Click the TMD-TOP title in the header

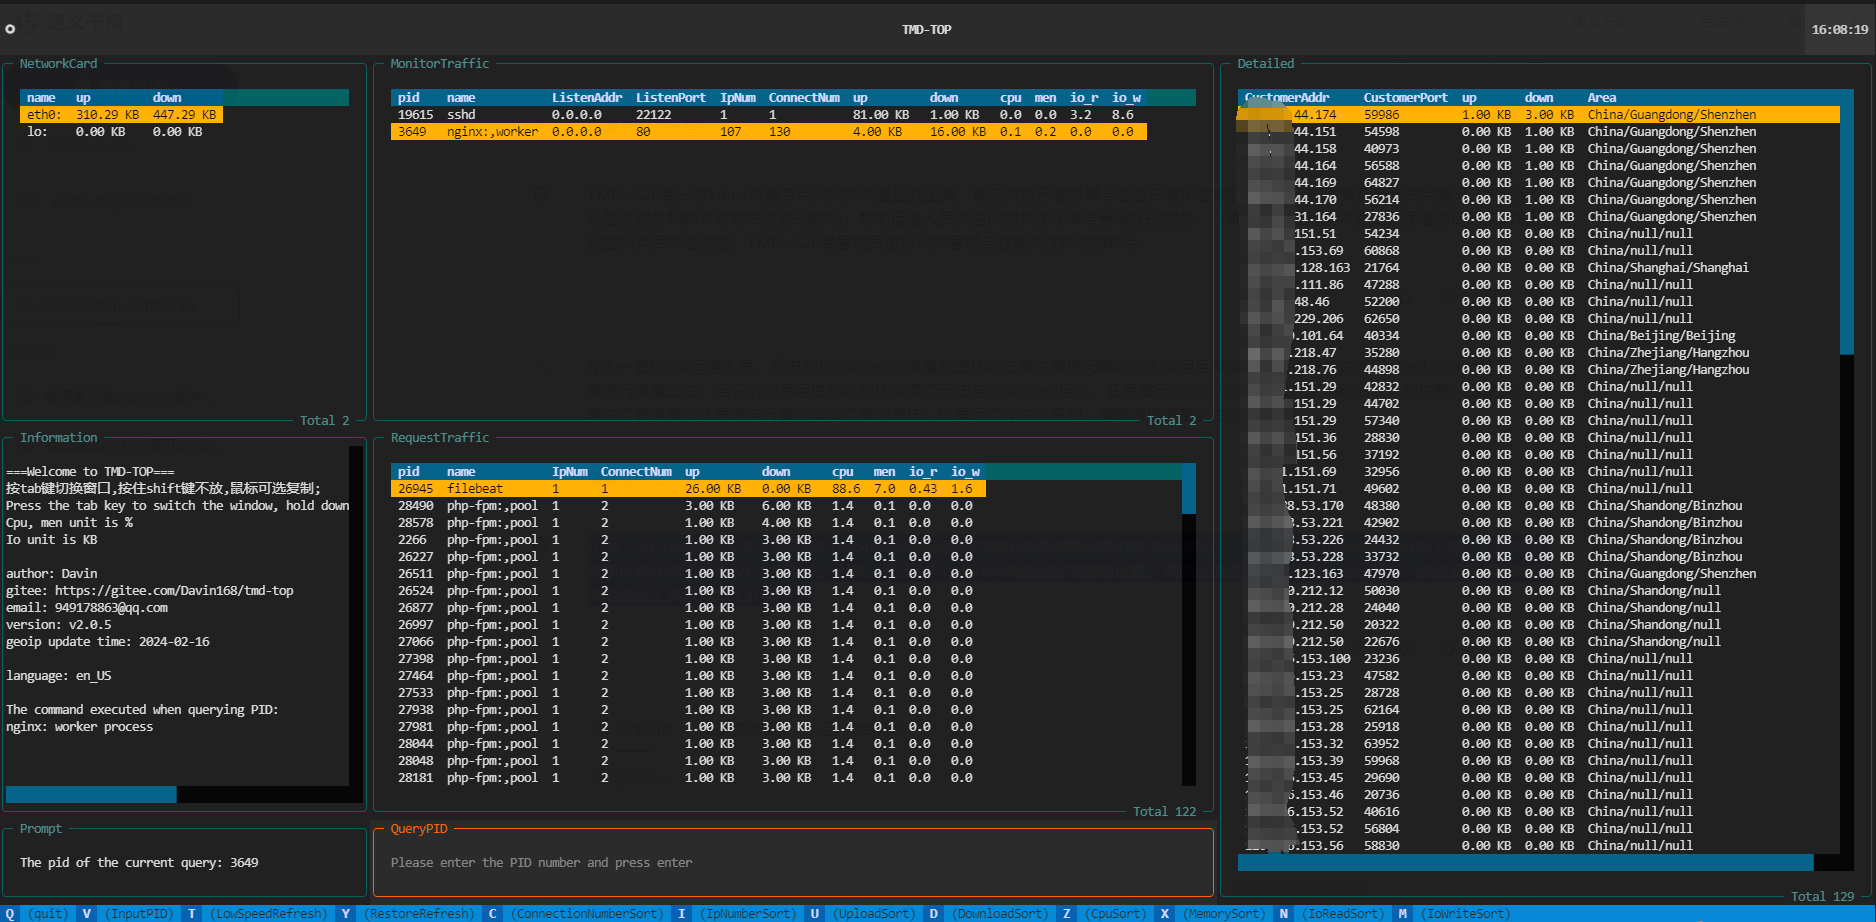click(927, 30)
